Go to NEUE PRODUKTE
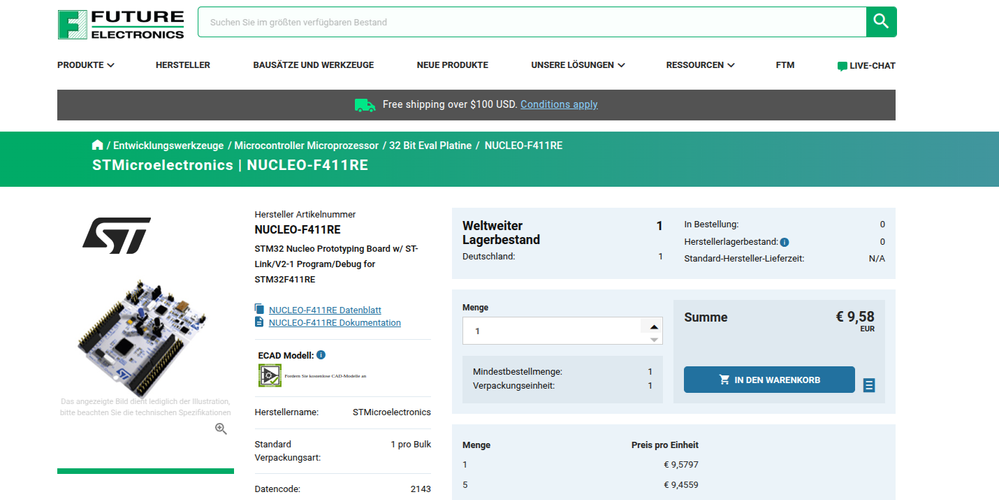The image size is (999, 500). coord(452,65)
